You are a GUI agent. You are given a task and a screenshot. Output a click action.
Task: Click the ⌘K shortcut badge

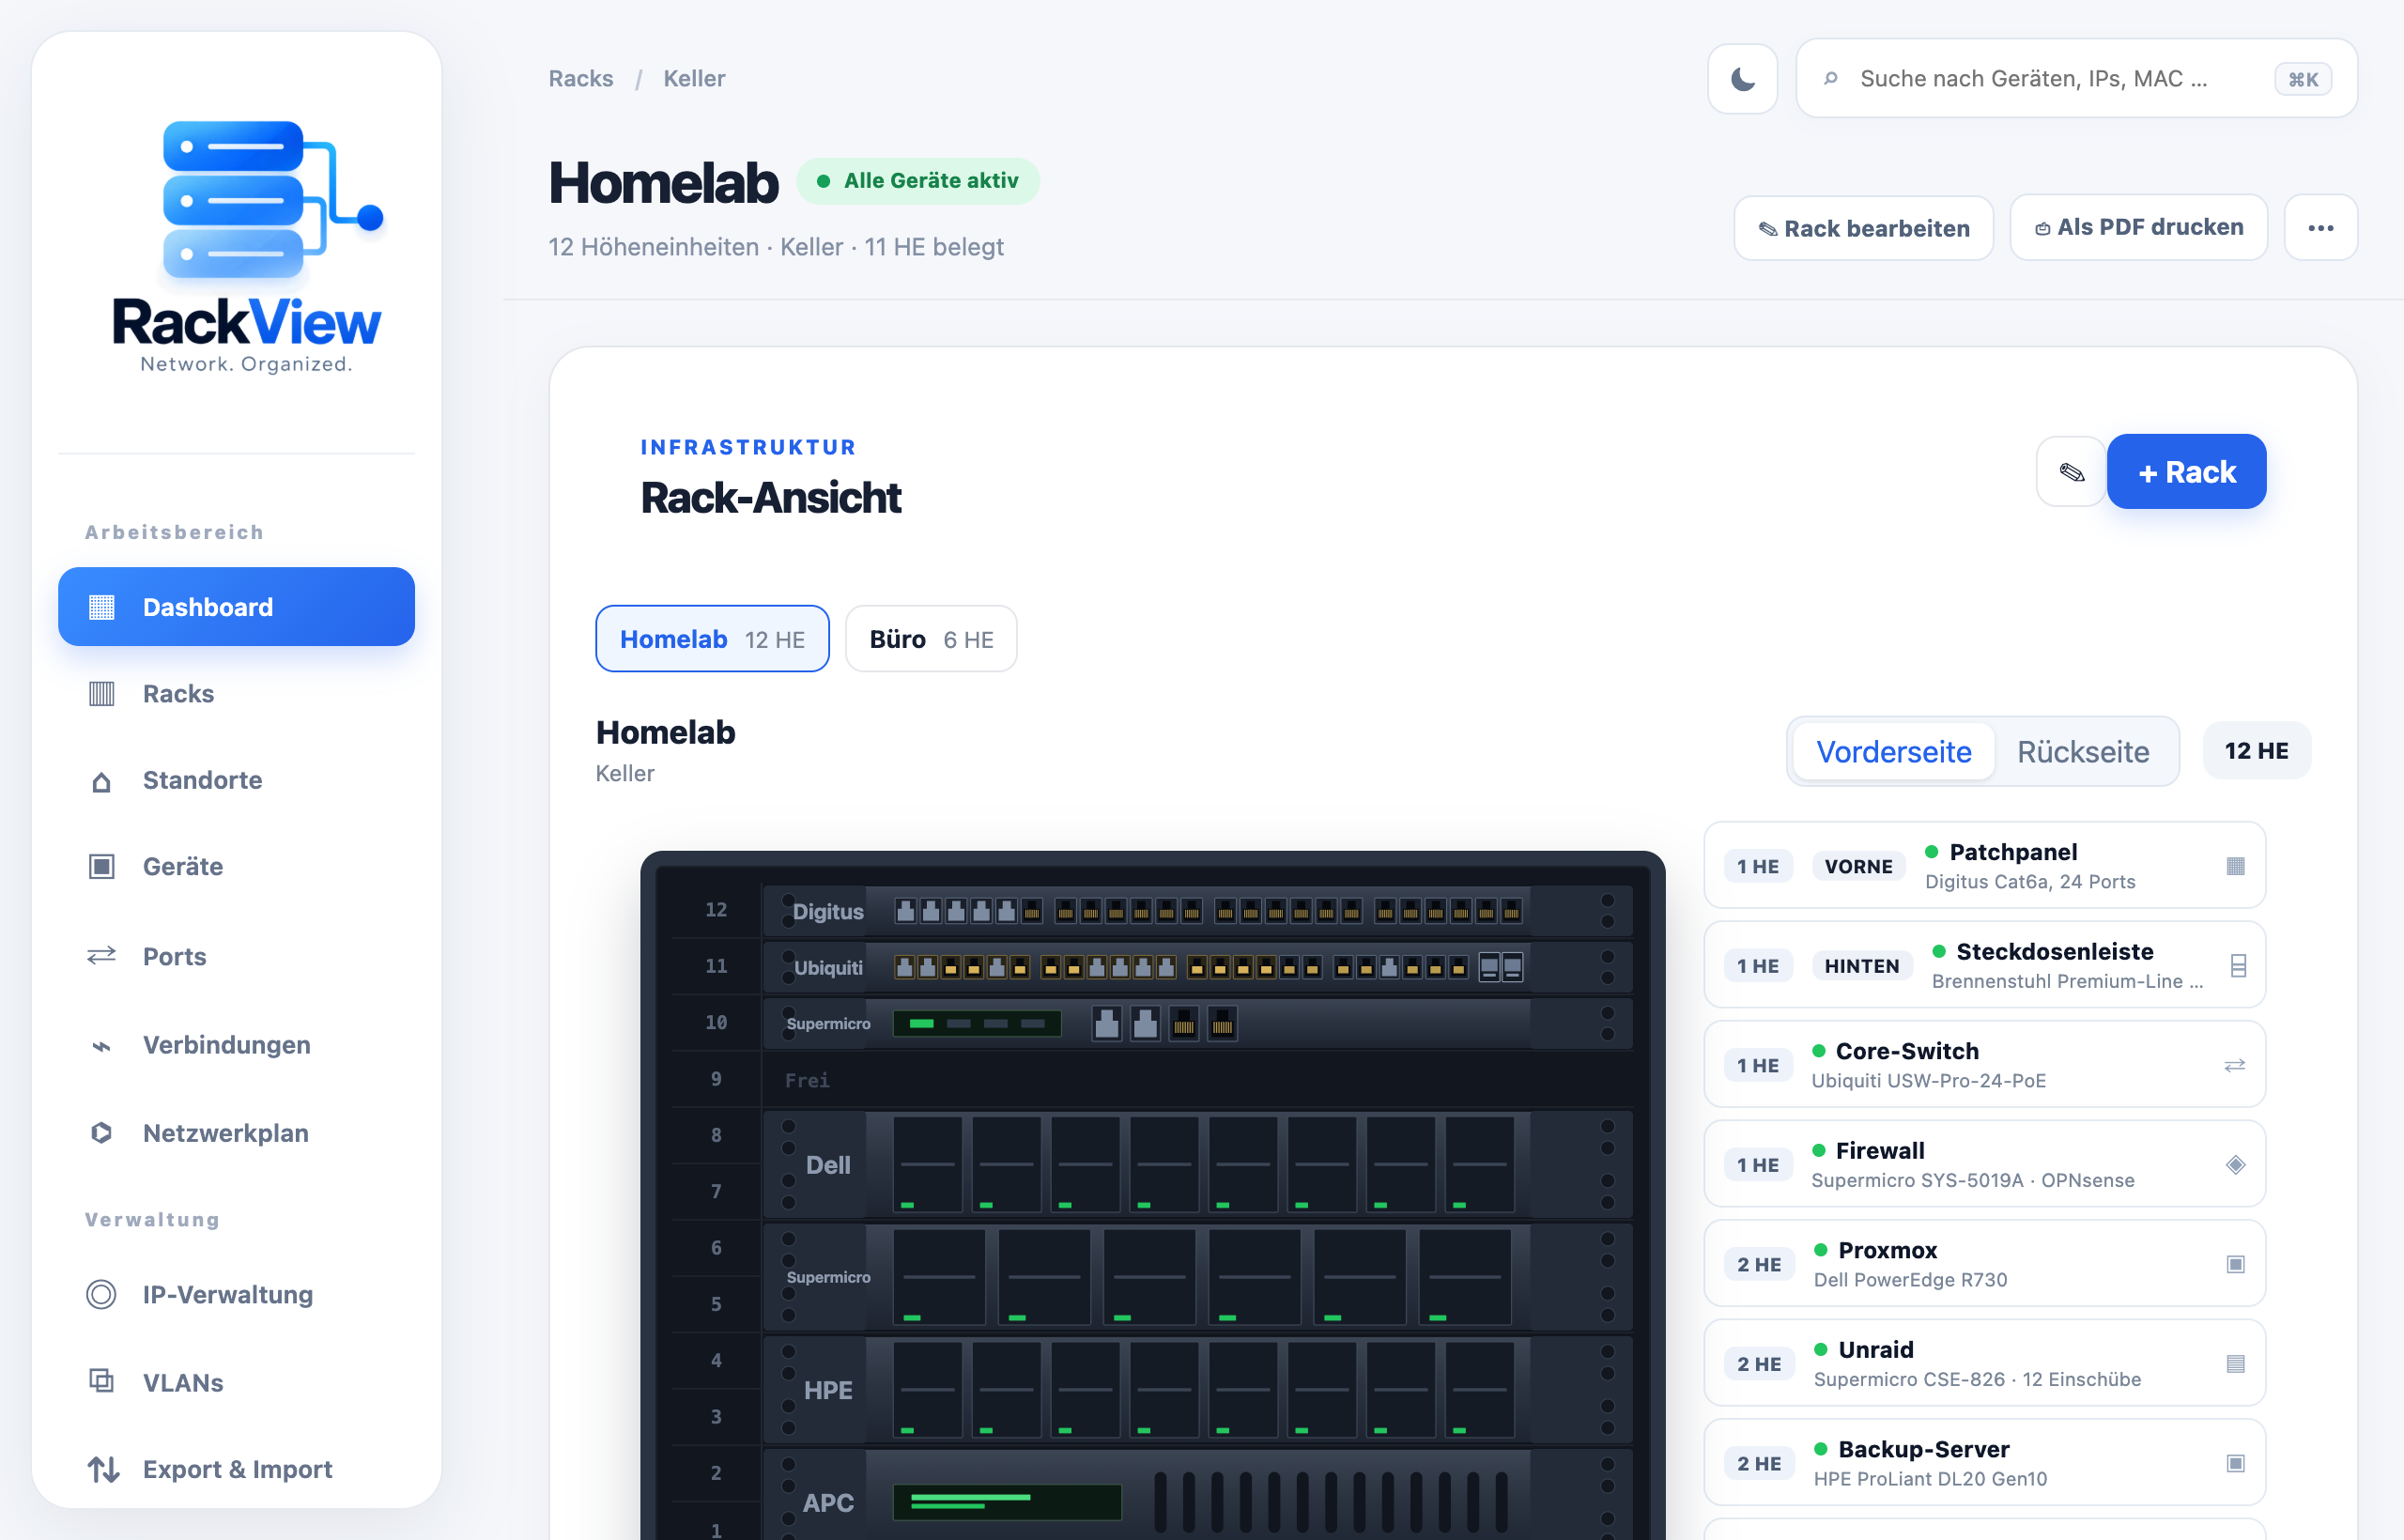coord(2303,79)
